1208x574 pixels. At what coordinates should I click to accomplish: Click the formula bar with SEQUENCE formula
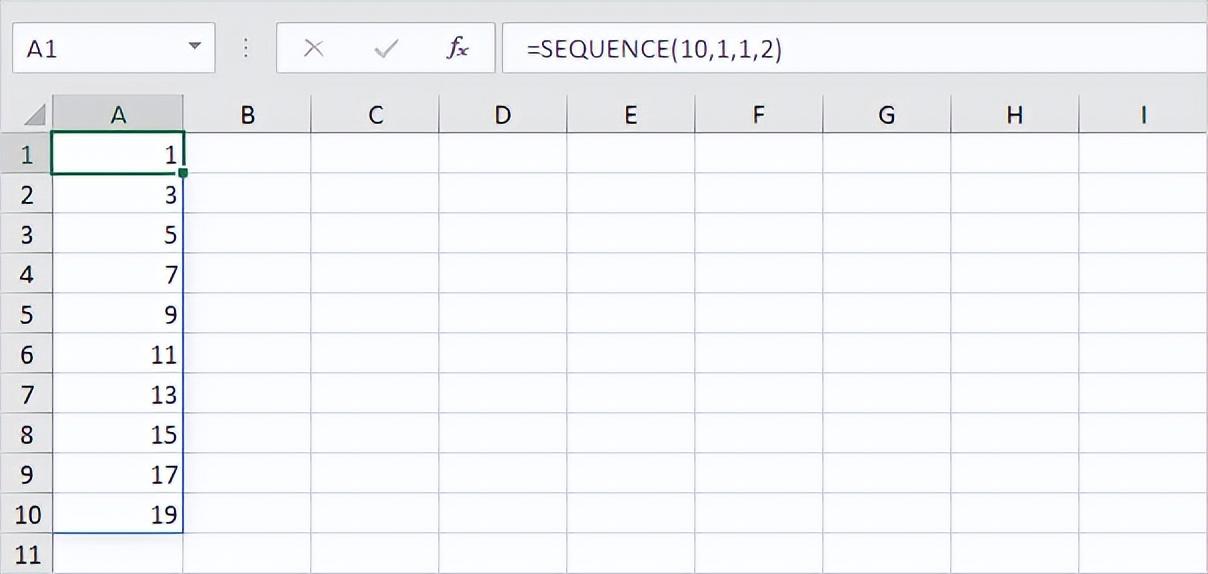click(x=854, y=48)
